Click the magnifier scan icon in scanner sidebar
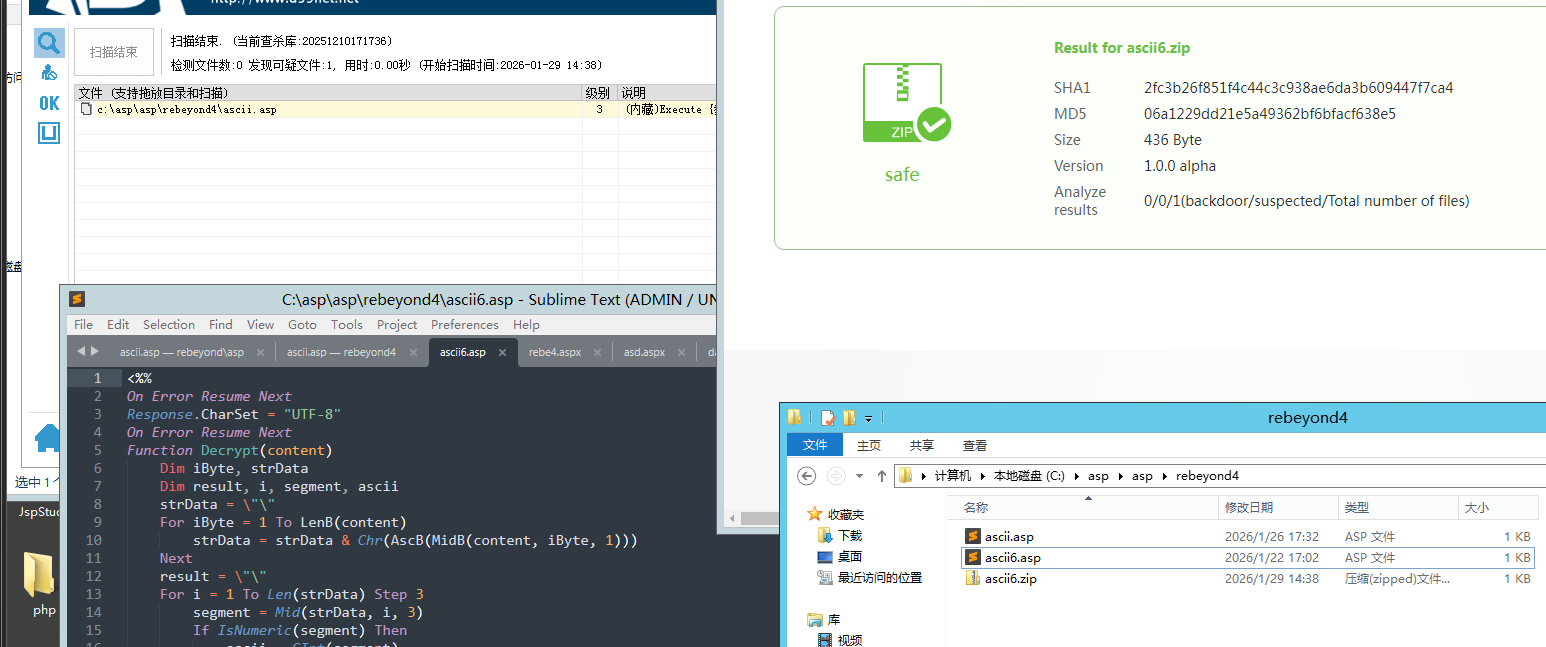 coord(49,42)
